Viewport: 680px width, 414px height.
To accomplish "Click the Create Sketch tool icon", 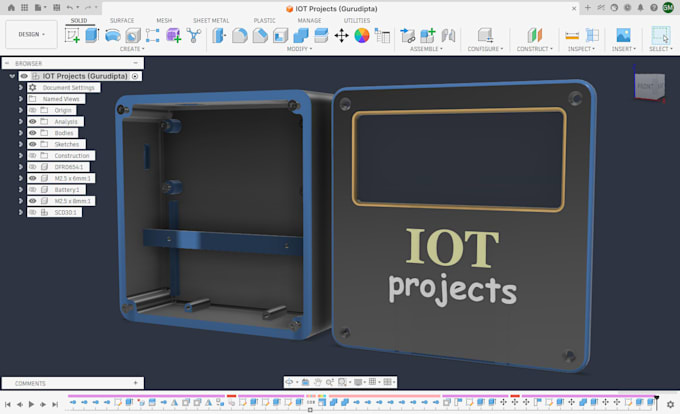I will (x=72, y=35).
